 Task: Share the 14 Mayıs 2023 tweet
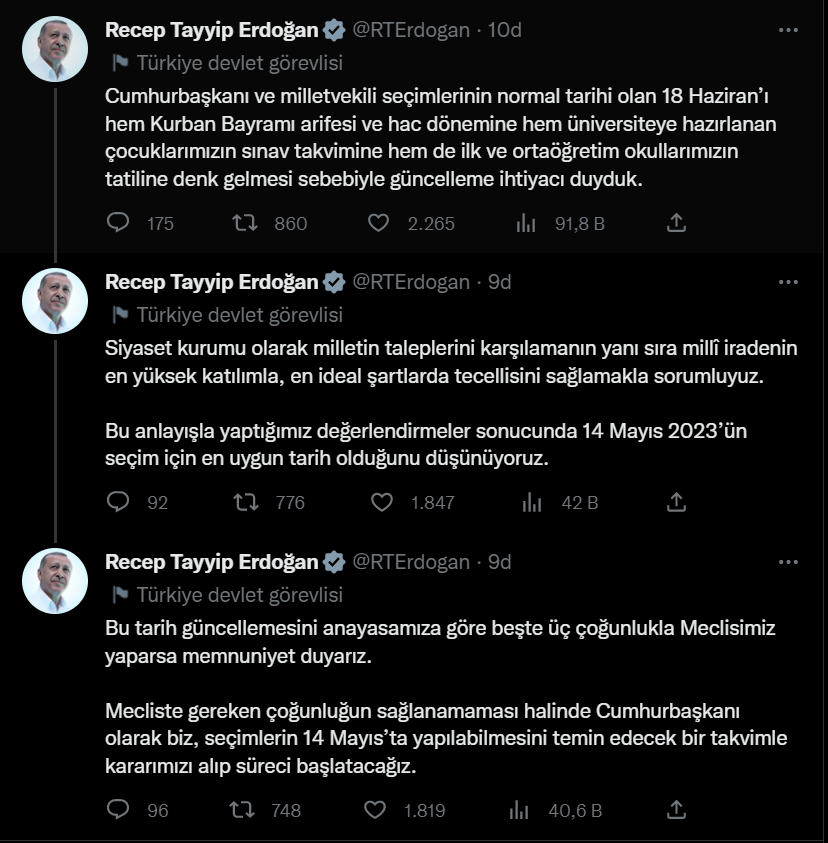(x=676, y=502)
